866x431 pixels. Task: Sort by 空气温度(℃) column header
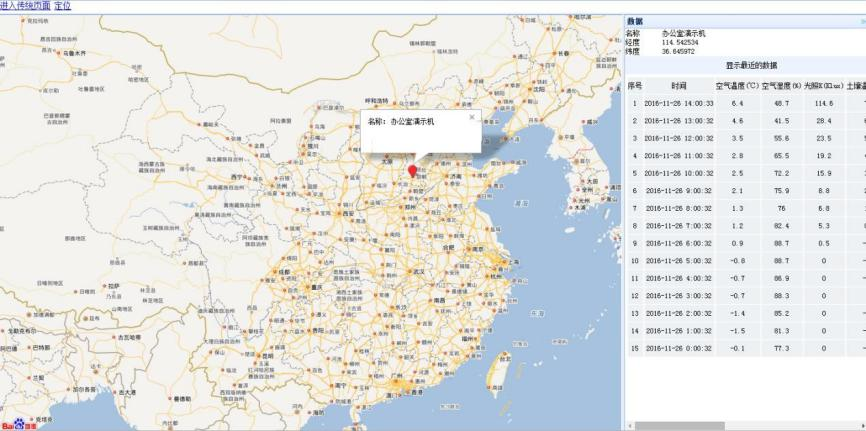tap(736, 86)
